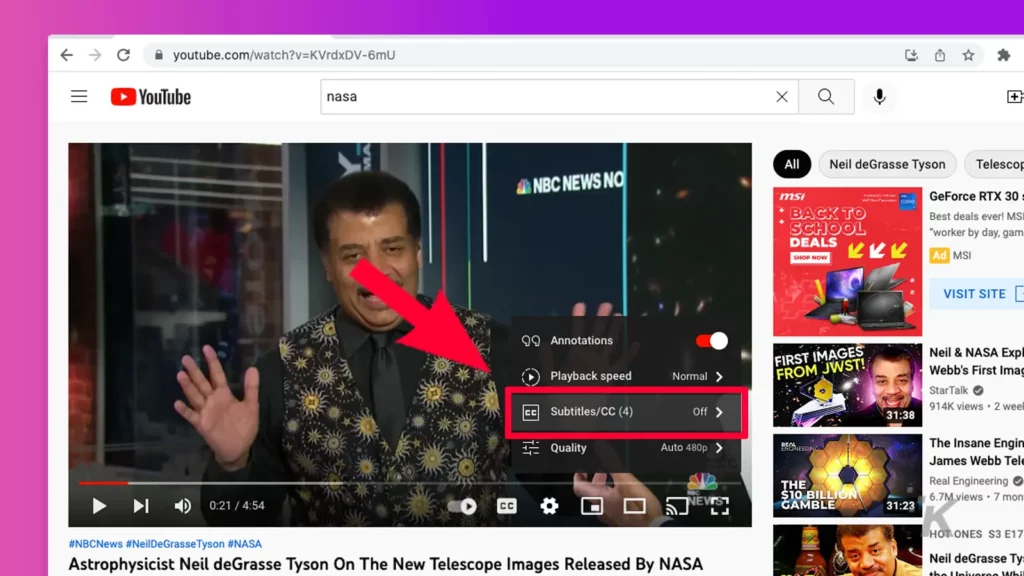
Task: Click the MSI advertiser name
Action: pos(962,255)
